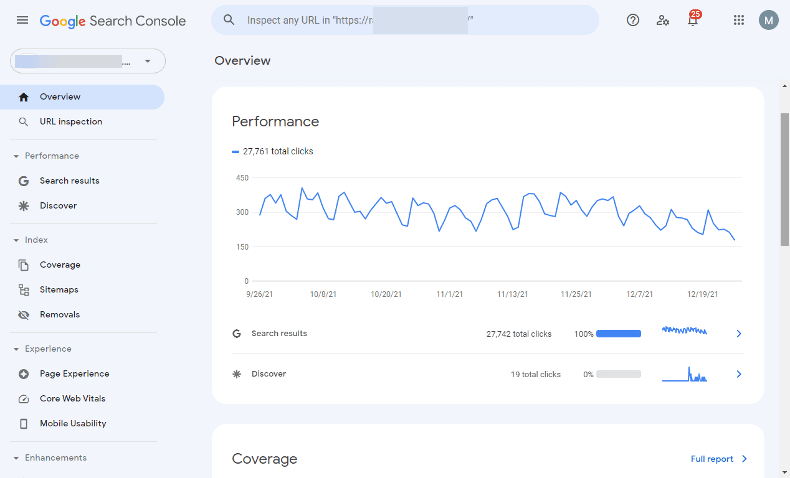Open the hamburger main menu
The width and height of the screenshot is (790, 478).
(x=22, y=20)
